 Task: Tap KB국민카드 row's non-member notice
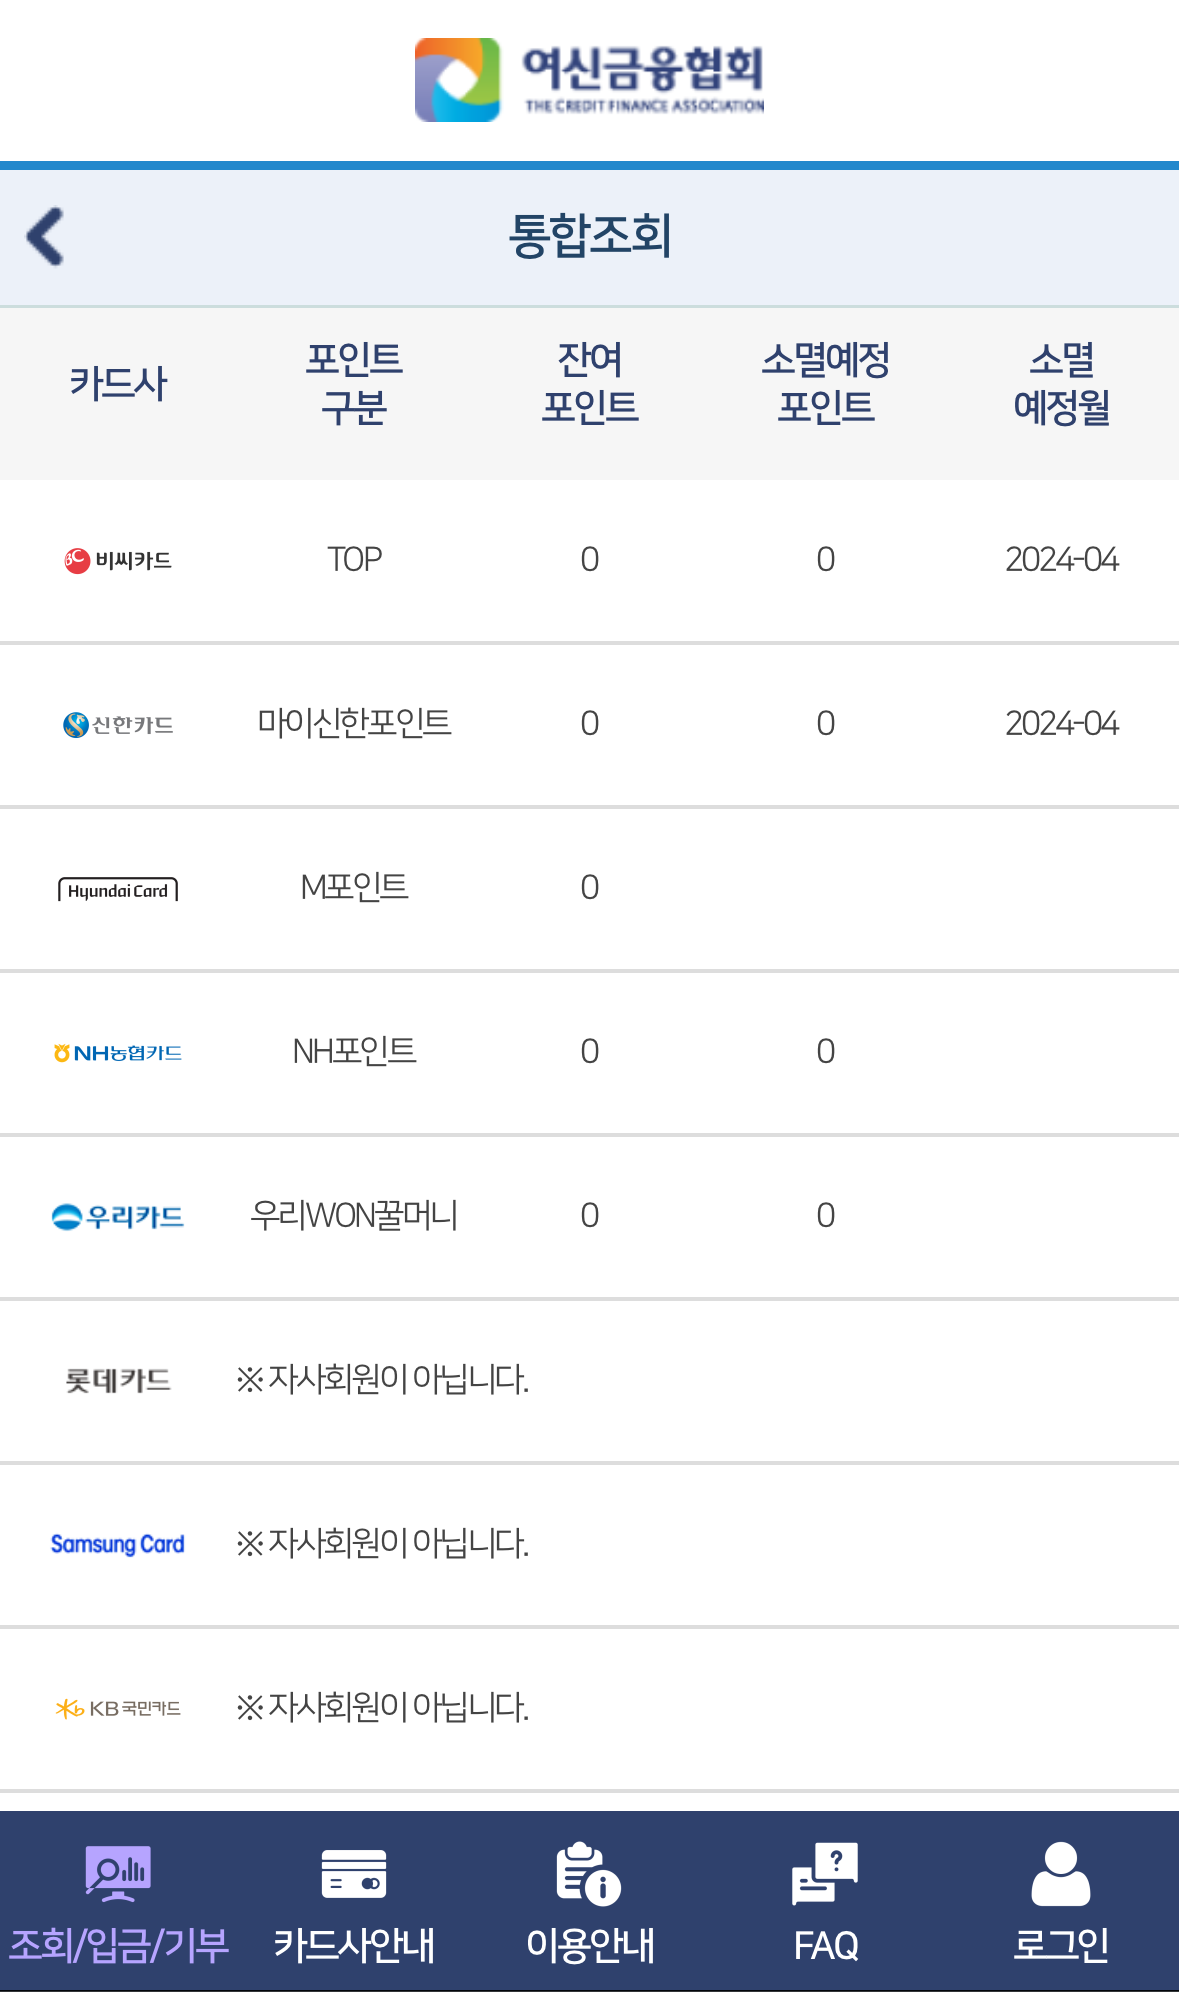click(x=382, y=1707)
